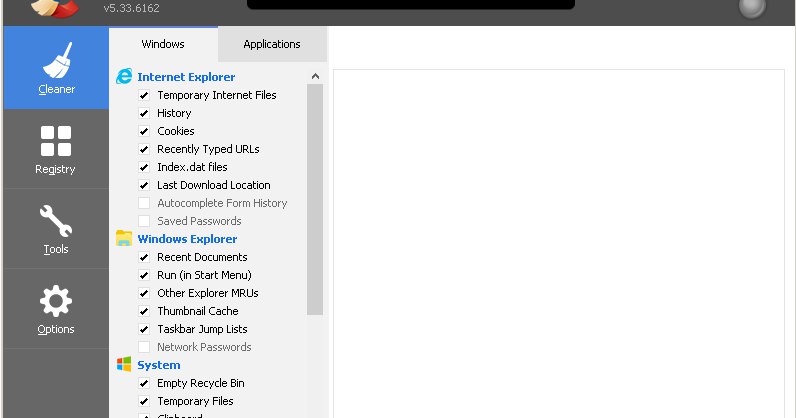Open the Options gear icon
This screenshot has height=418, width=796.
[x=56, y=309]
